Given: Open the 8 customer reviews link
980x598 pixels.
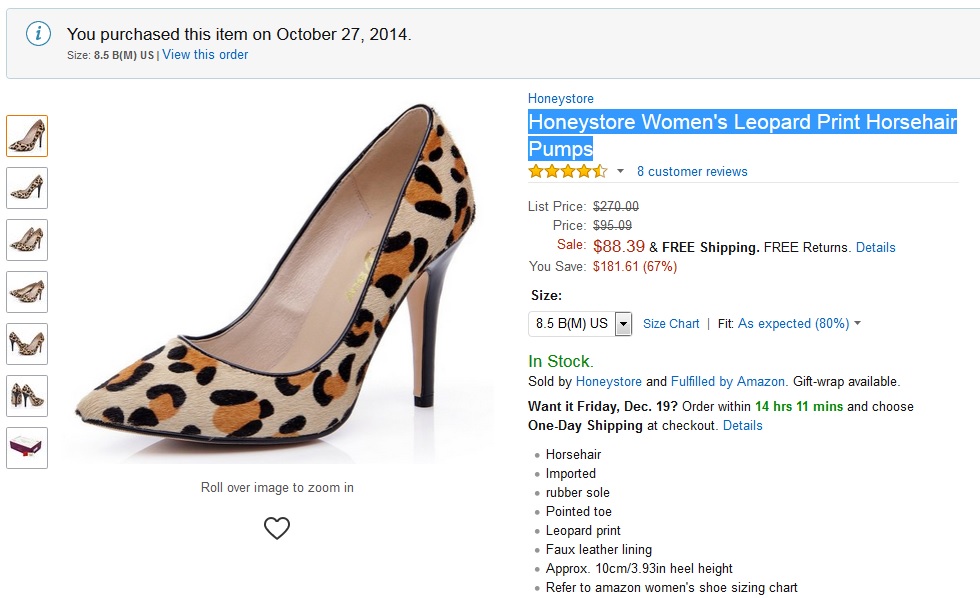Looking at the screenshot, I should click(x=692, y=172).
